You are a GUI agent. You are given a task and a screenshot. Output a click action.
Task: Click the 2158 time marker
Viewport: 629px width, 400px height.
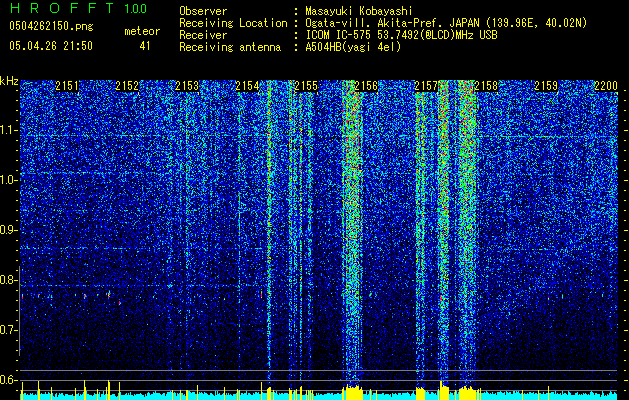pos(486,86)
